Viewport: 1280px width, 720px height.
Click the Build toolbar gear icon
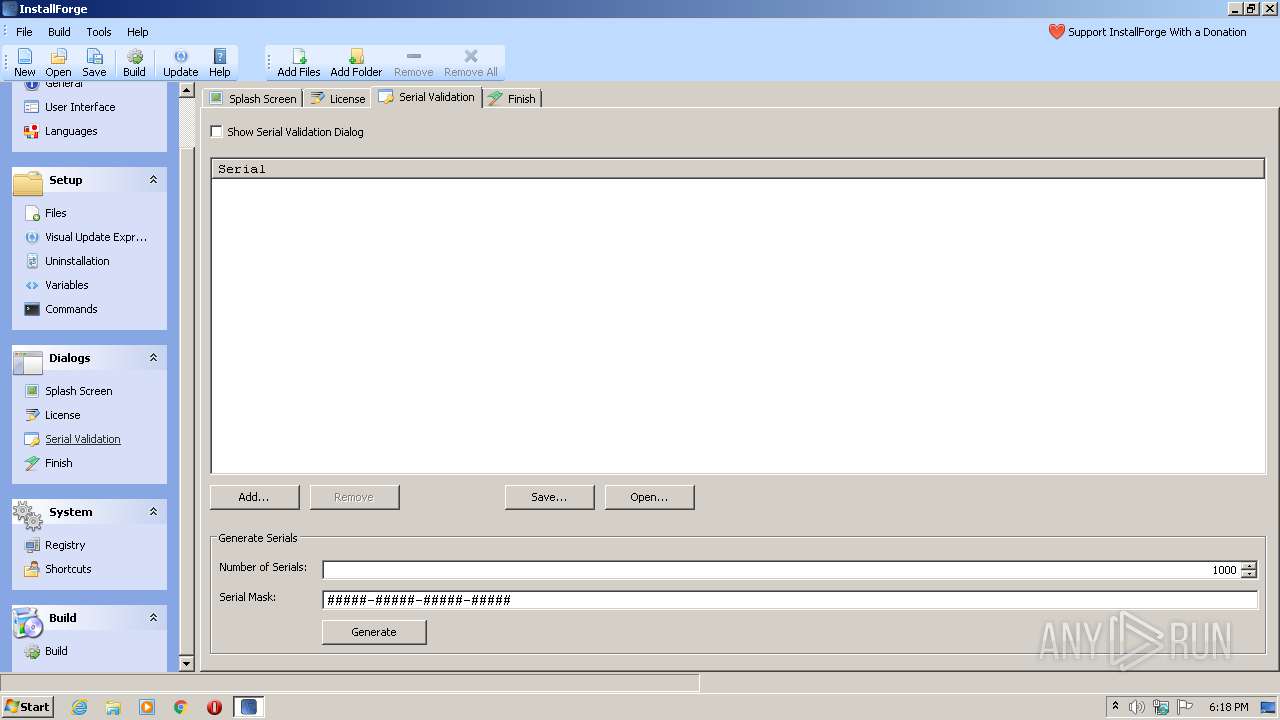[x=134, y=57]
